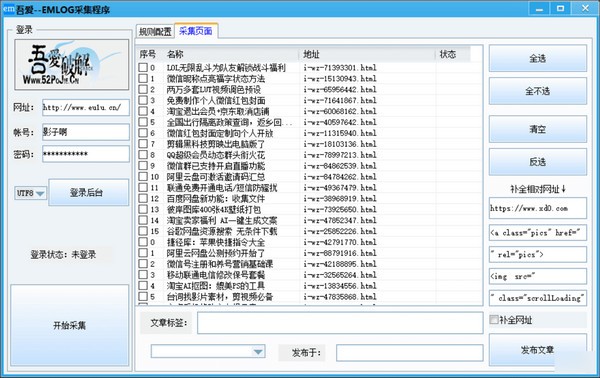
Task: Select row 谷歌网盘资源搜索 无条件下载
Action: 309,231
